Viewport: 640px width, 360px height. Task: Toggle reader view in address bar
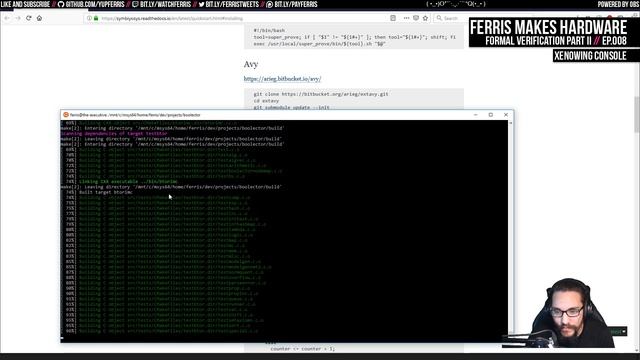tap(393, 18)
